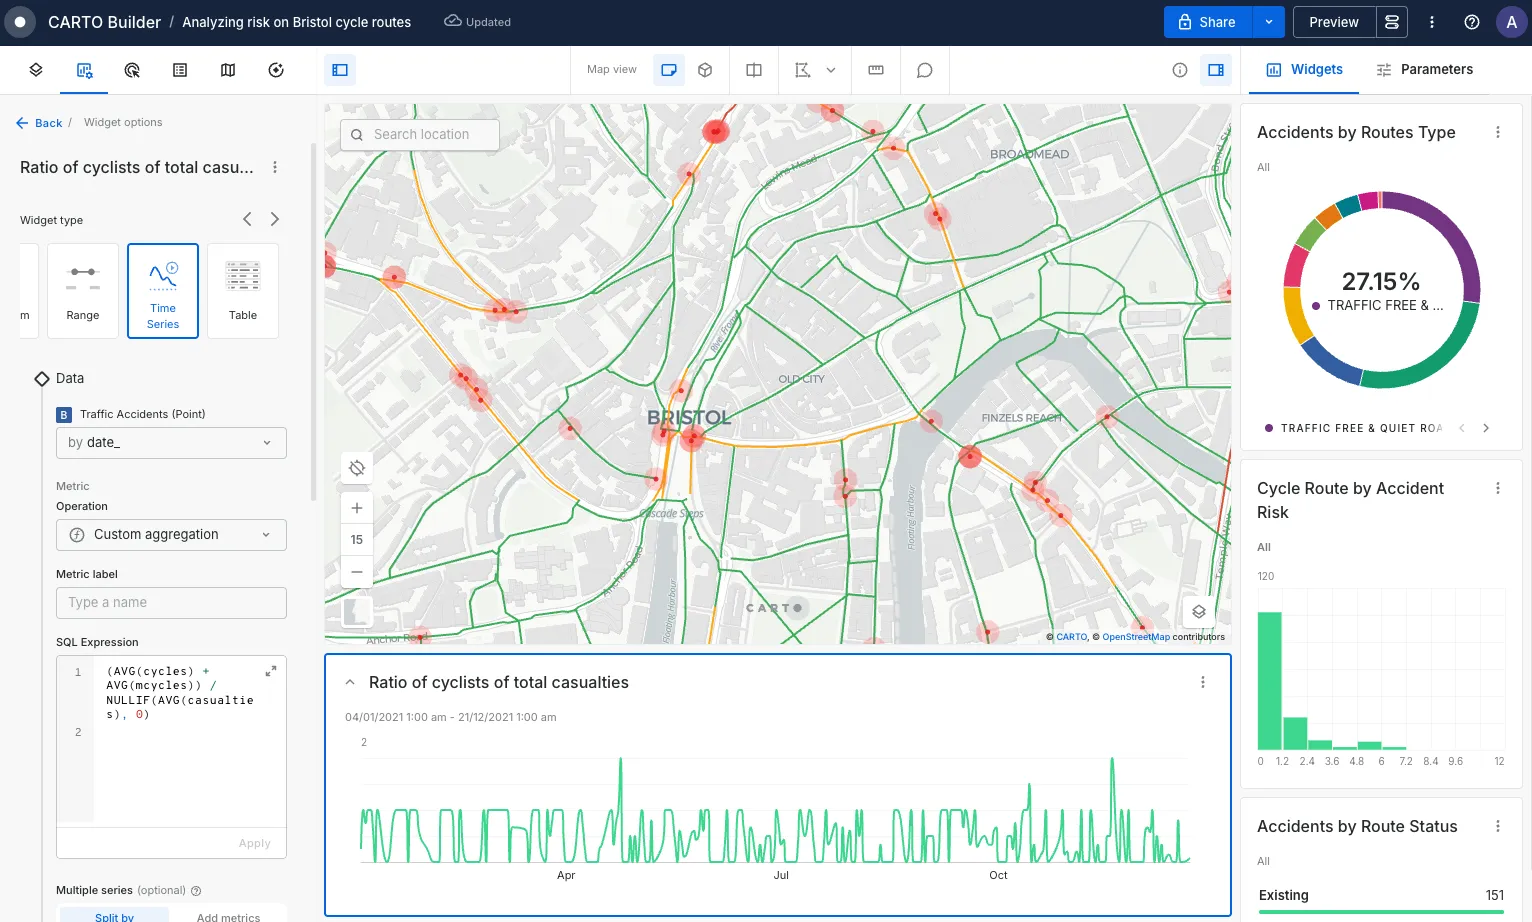Reset map rotation compass icon
Image resolution: width=1532 pixels, height=922 pixels.
(357, 468)
